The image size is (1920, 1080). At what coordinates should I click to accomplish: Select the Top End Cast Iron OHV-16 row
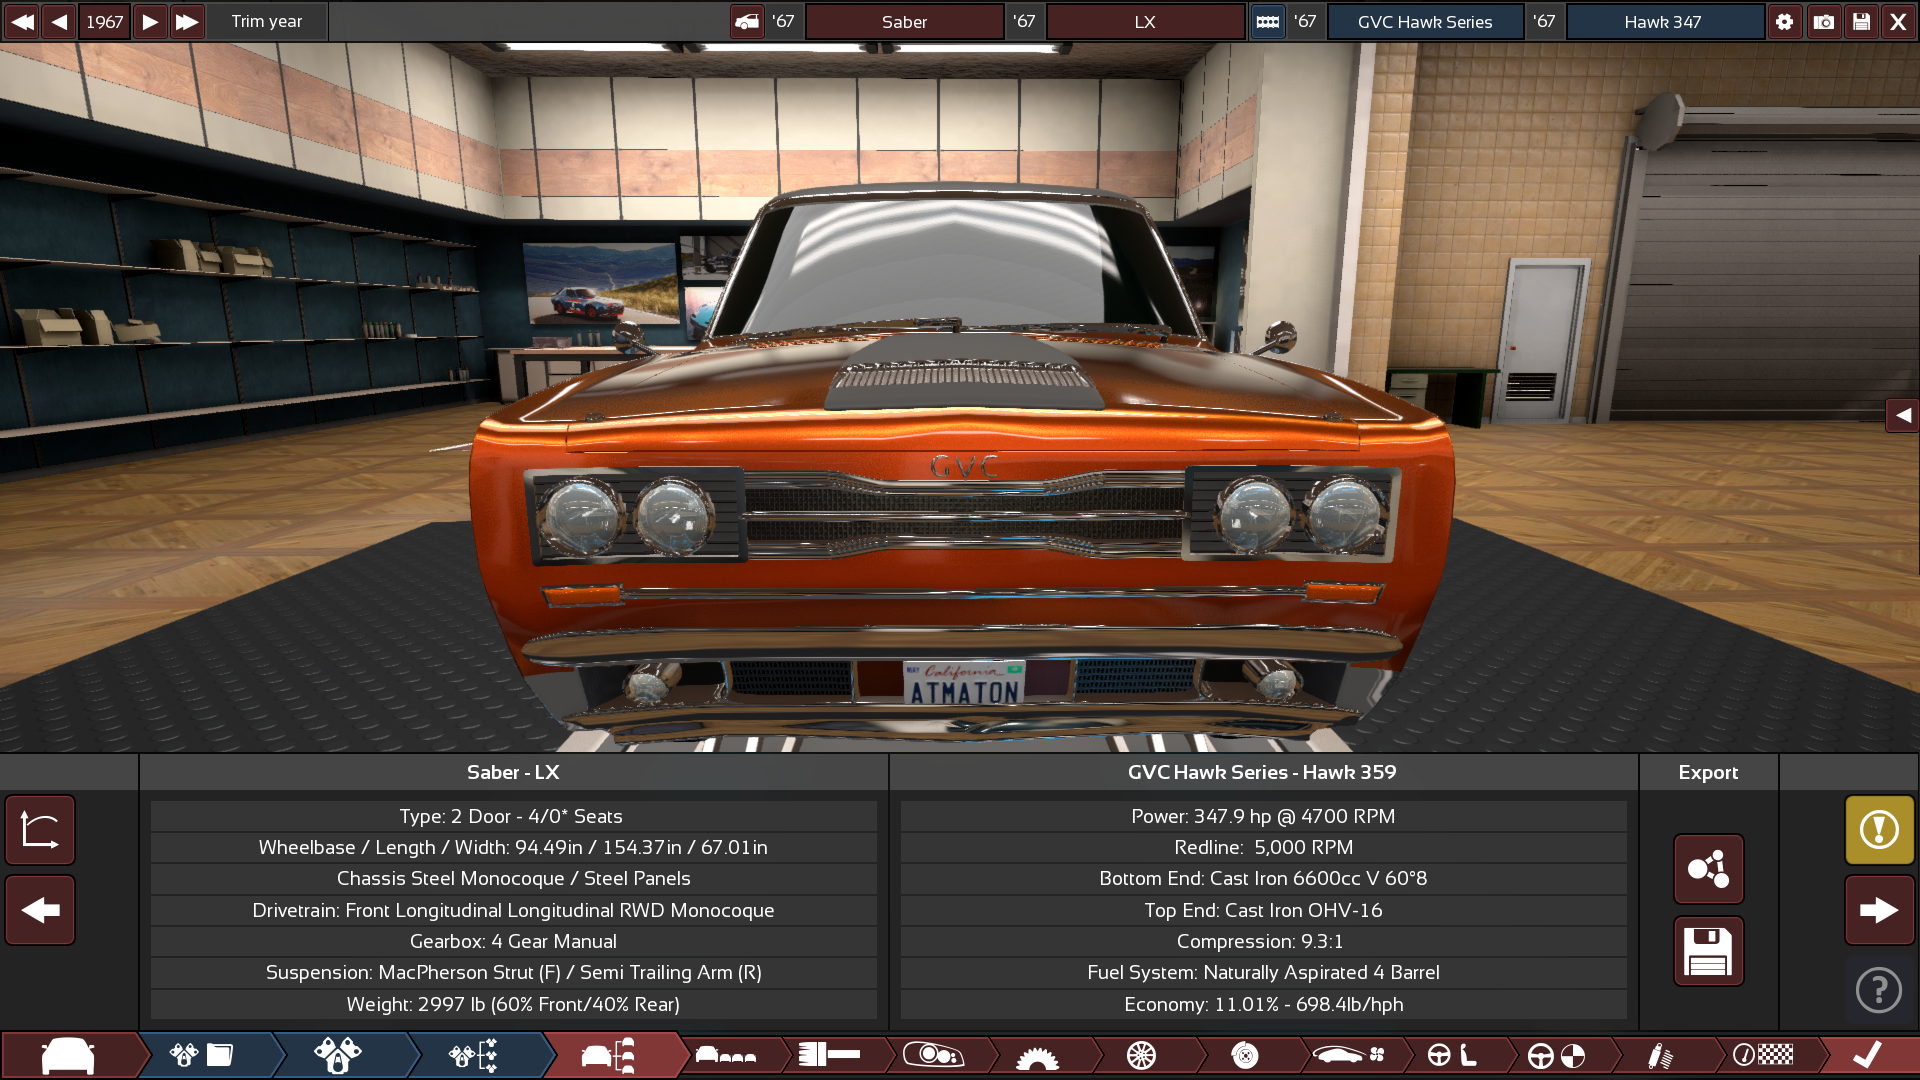1263,910
